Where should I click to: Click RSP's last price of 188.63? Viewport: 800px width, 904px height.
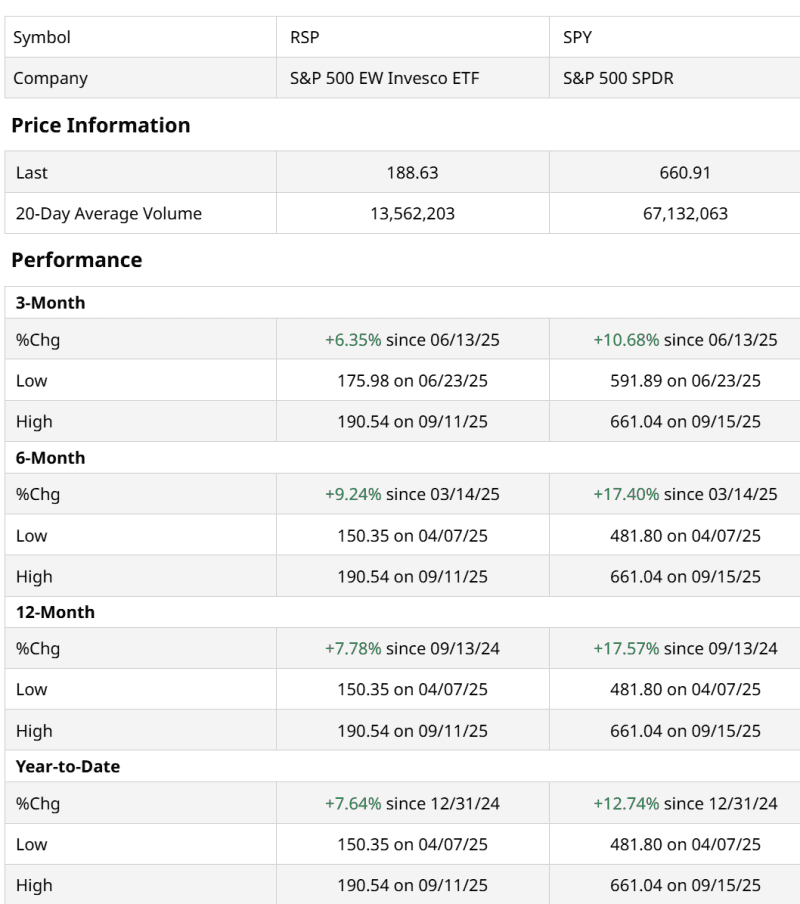412,172
